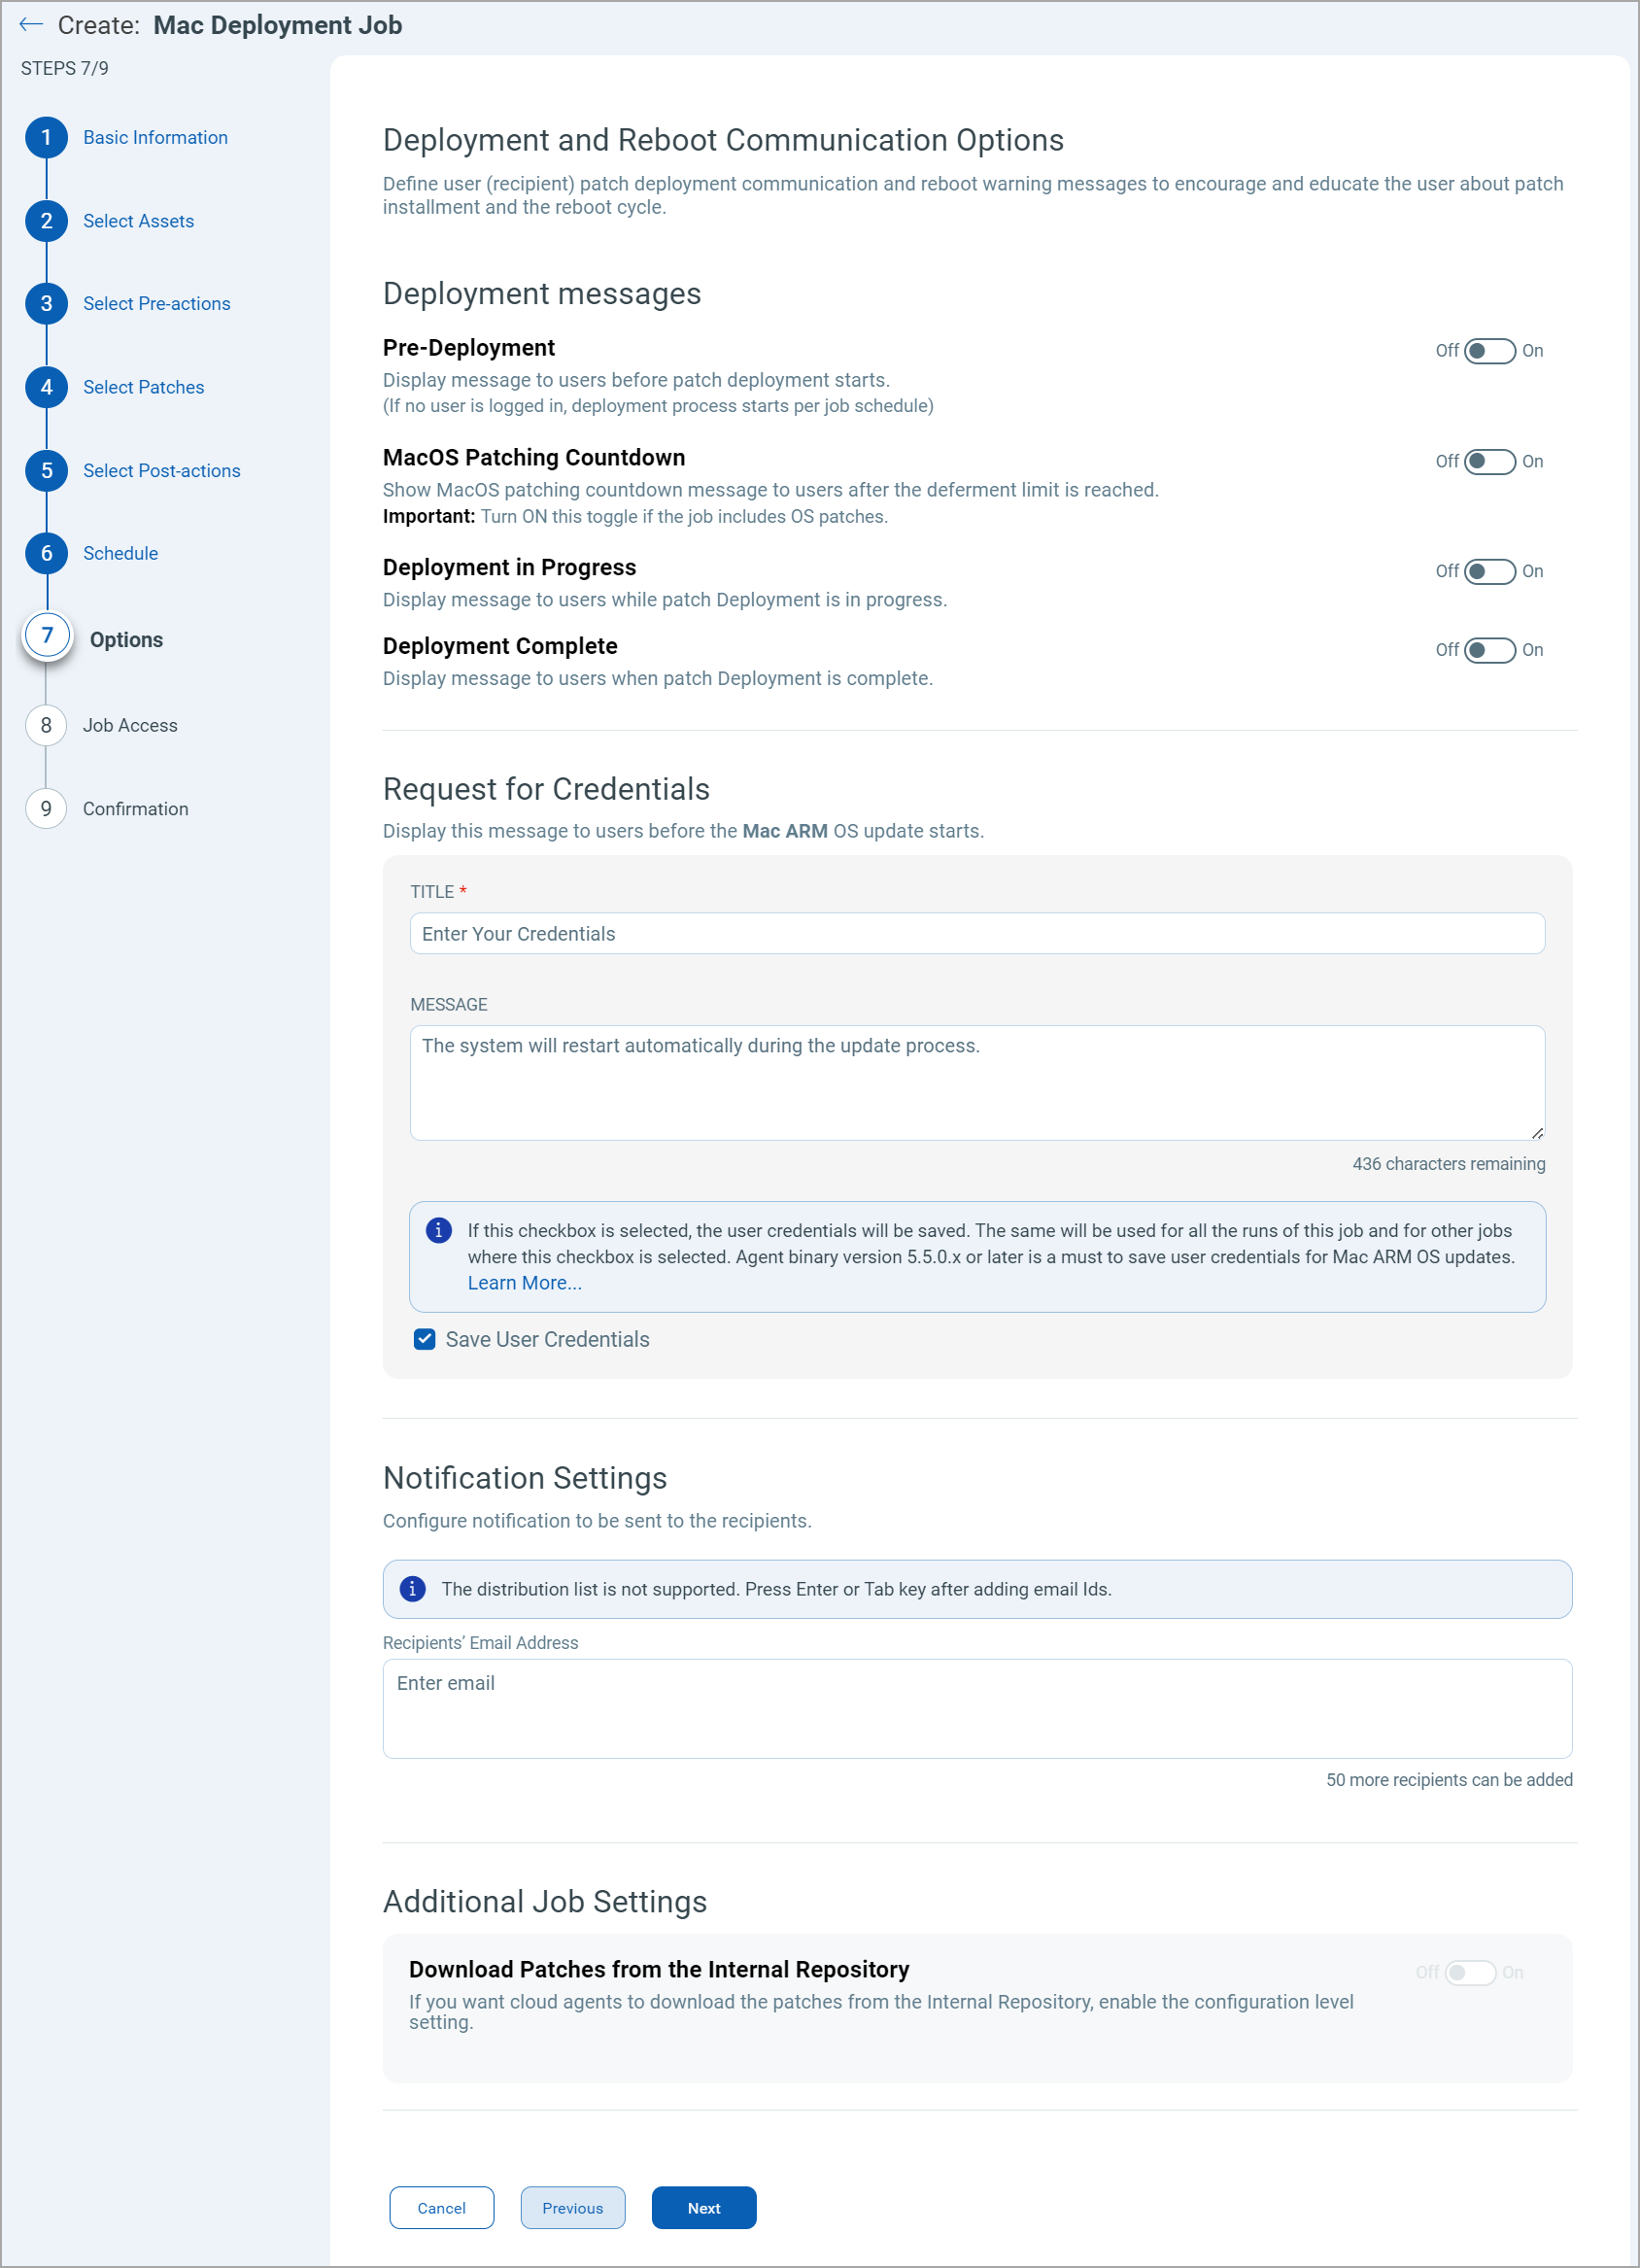Viewport: 1640px width, 2268px height.
Task: Open the Select Post-actions step
Action: 46,470
